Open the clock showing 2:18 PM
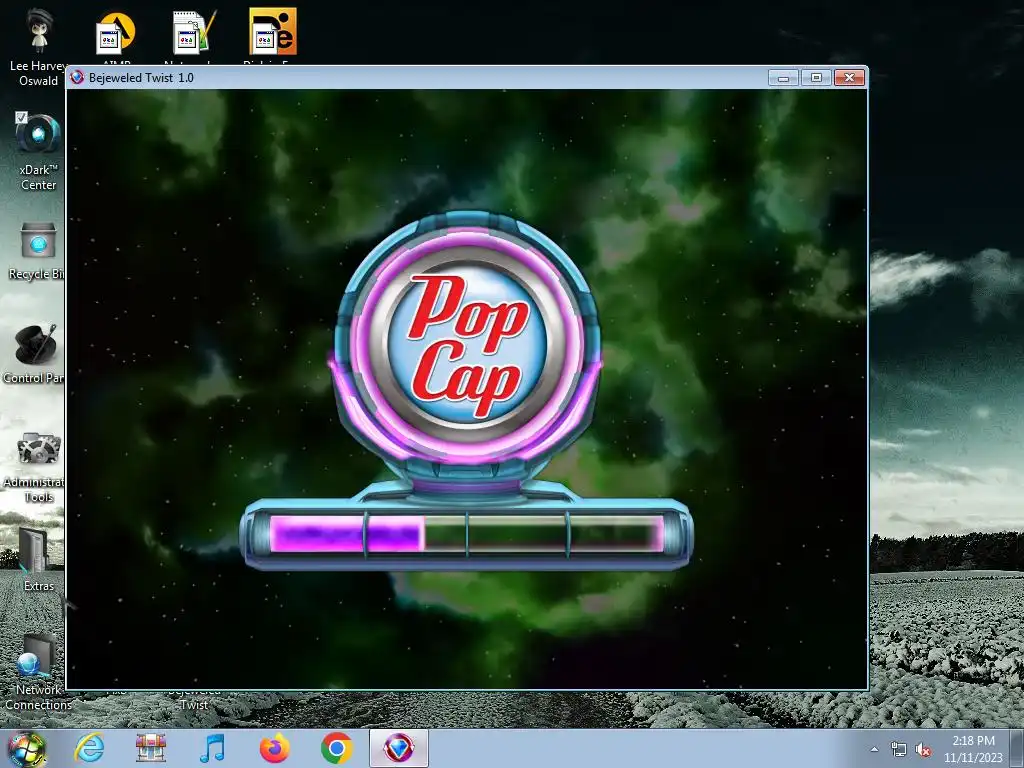 tap(973, 749)
